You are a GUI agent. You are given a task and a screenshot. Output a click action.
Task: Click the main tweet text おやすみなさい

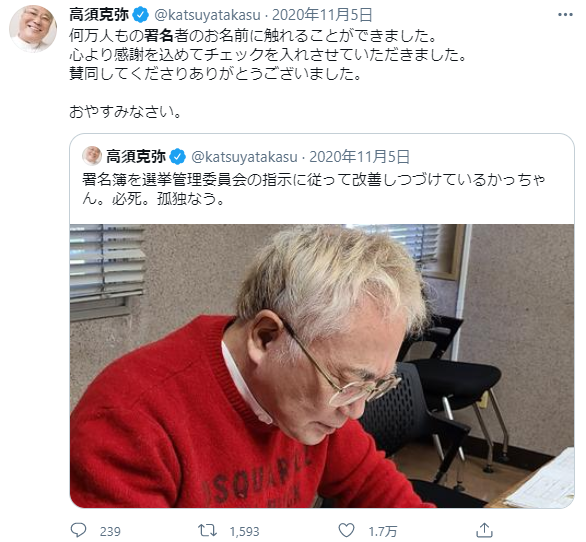tap(125, 112)
